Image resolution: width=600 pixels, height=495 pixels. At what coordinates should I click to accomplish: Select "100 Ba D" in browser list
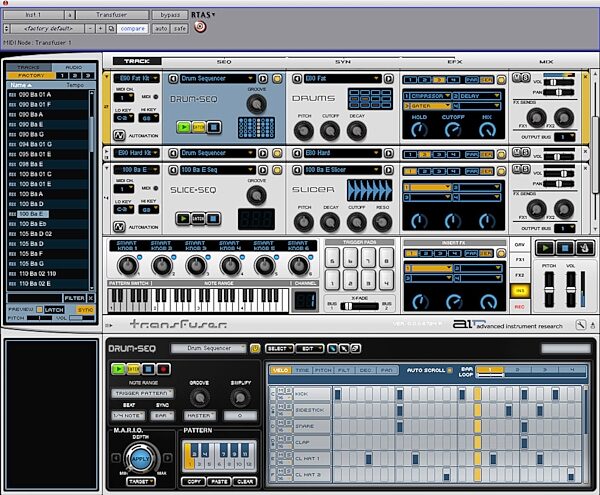click(x=47, y=204)
